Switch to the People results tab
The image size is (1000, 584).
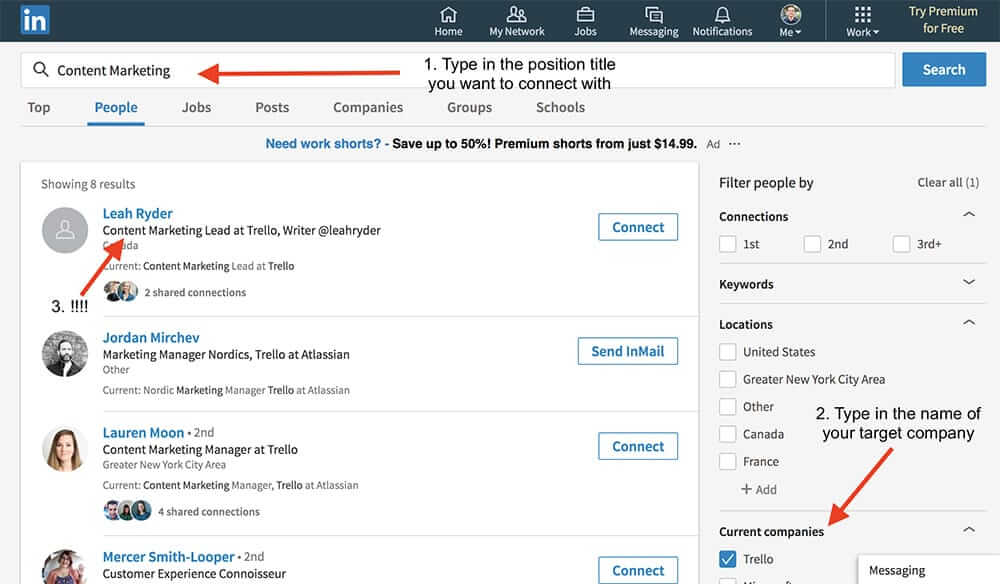coord(115,107)
